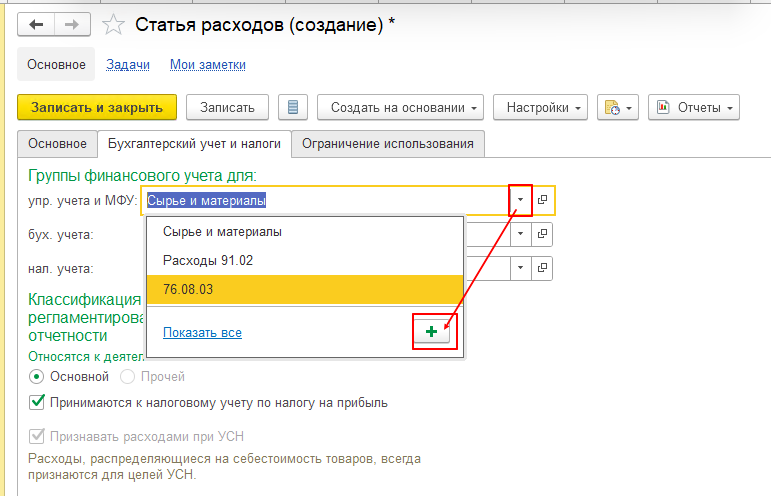Open form for упр. учета и МФУ field
The image size is (771, 496).
click(x=543, y=200)
